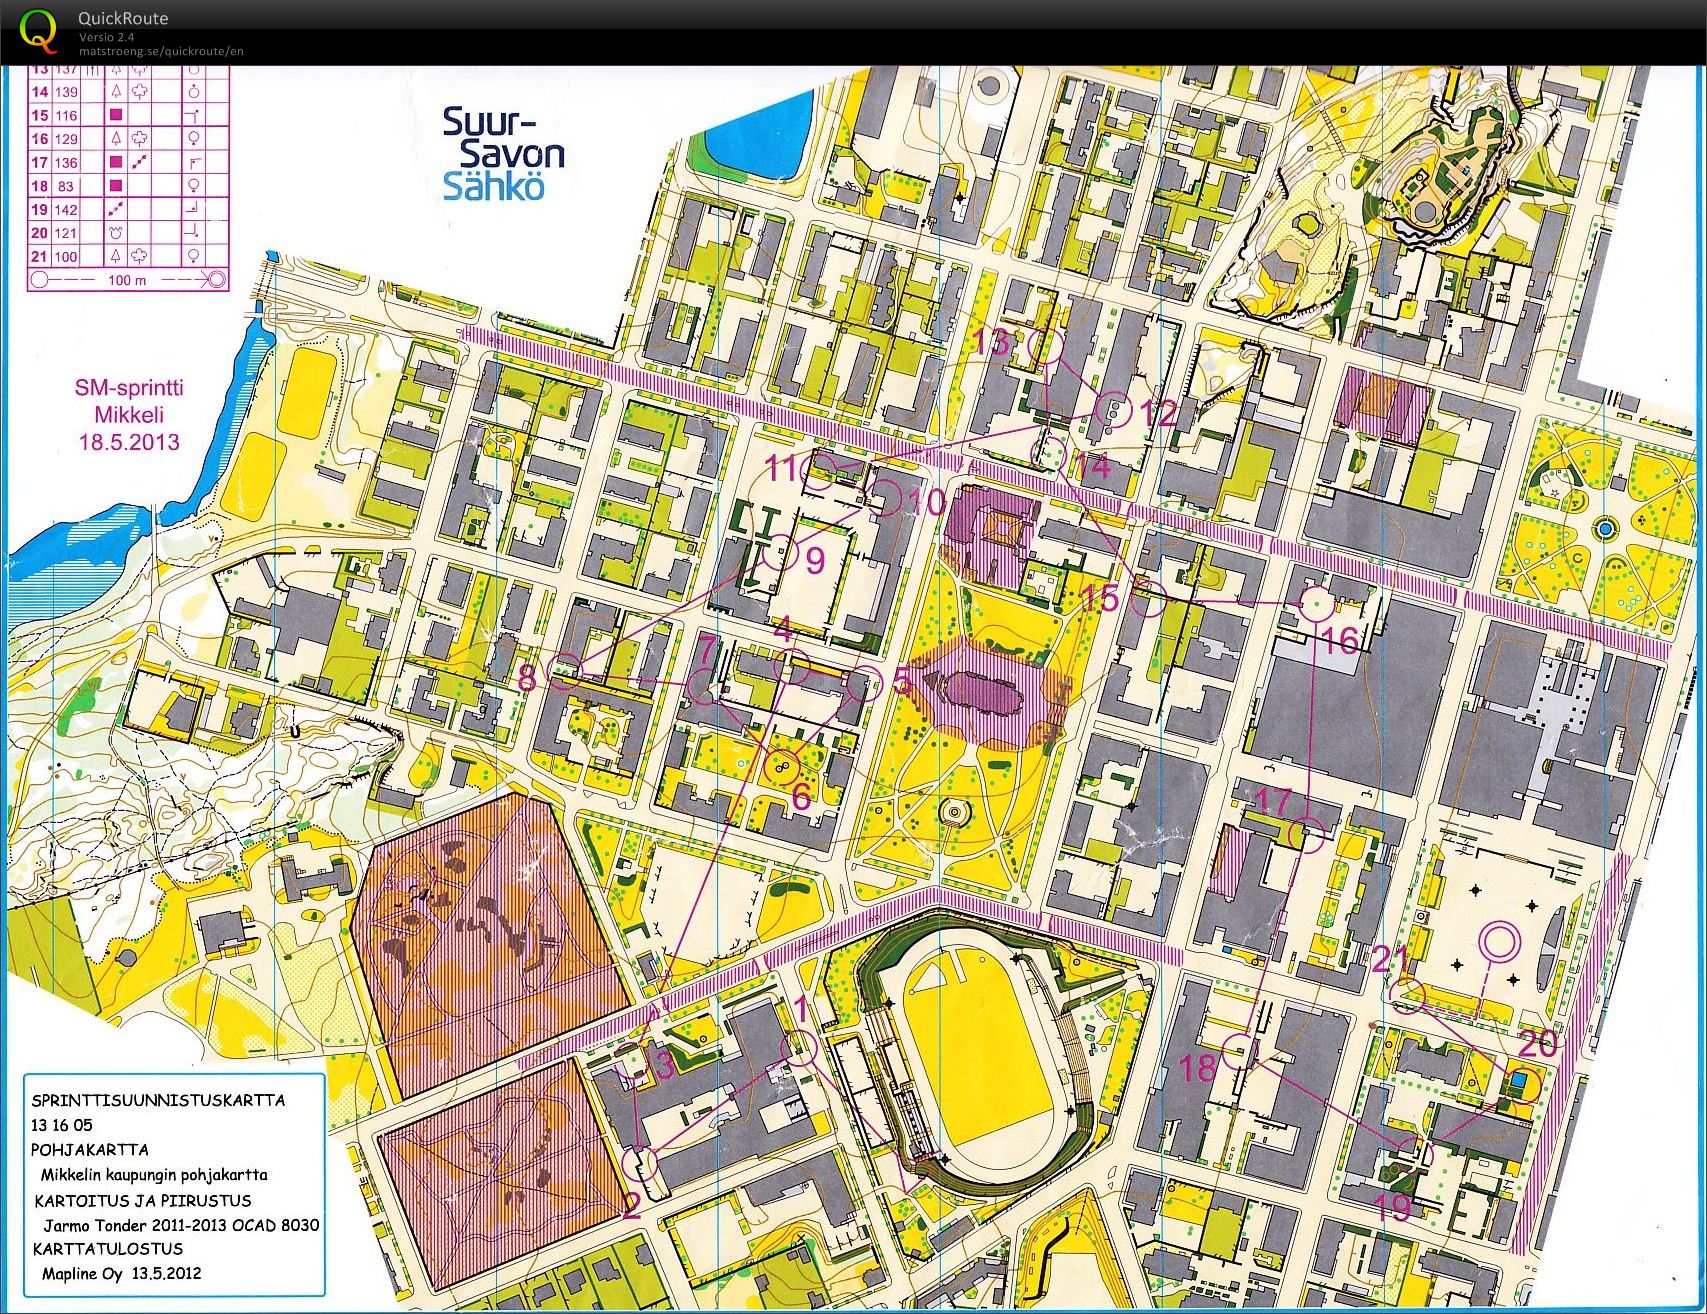Click control description row 21 code 100
The image size is (1707, 1314).
pyautogui.click(x=66, y=257)
